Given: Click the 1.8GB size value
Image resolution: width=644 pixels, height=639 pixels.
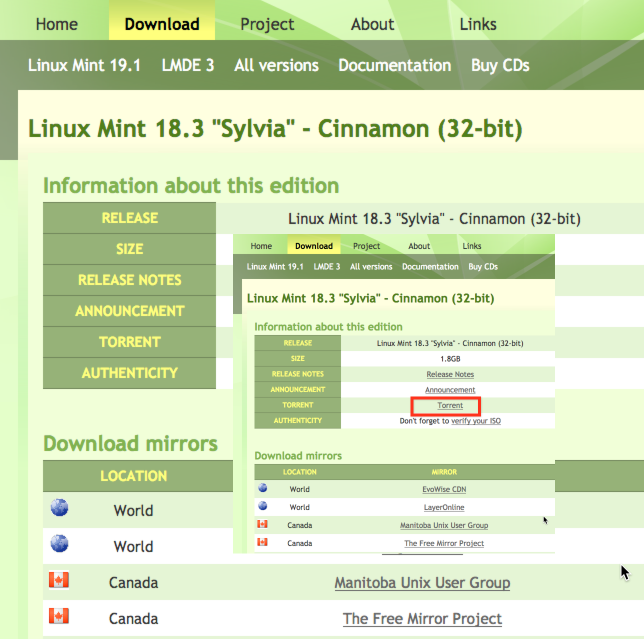Looking at the screenshot, I should point(450,359).
